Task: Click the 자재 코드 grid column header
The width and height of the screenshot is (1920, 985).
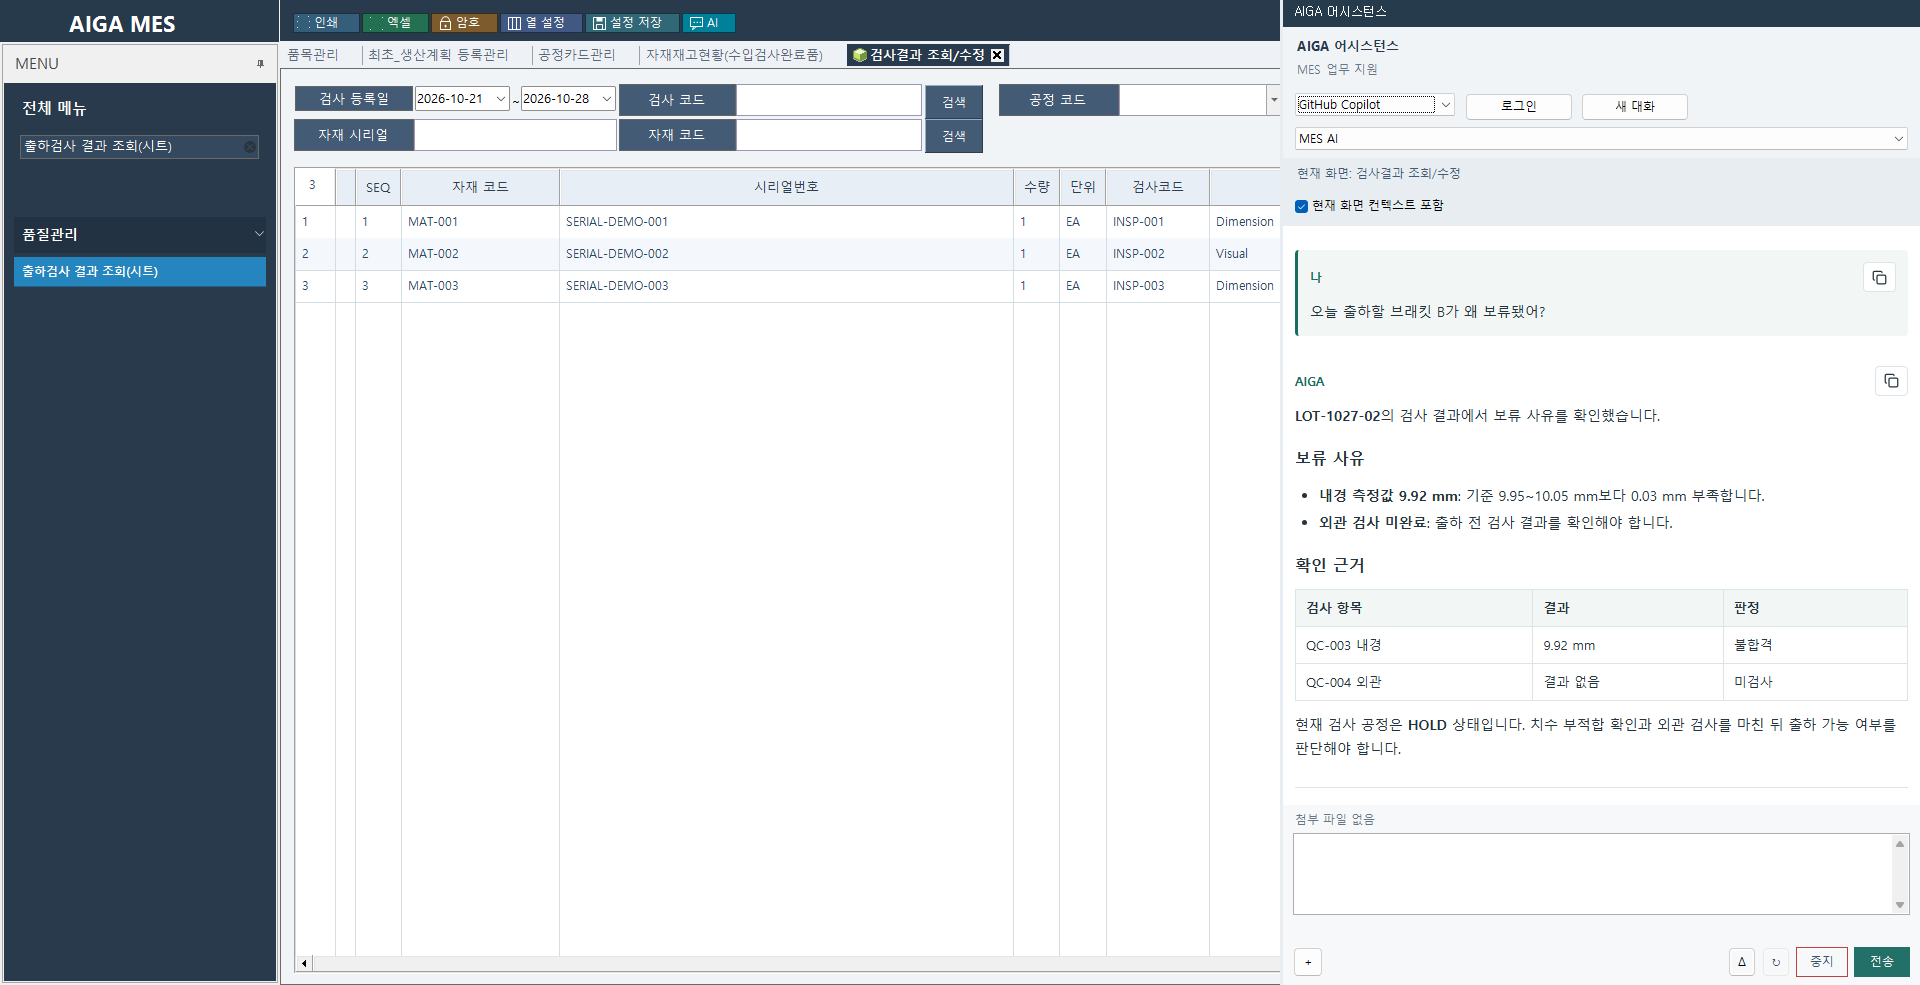Action: 480,188
